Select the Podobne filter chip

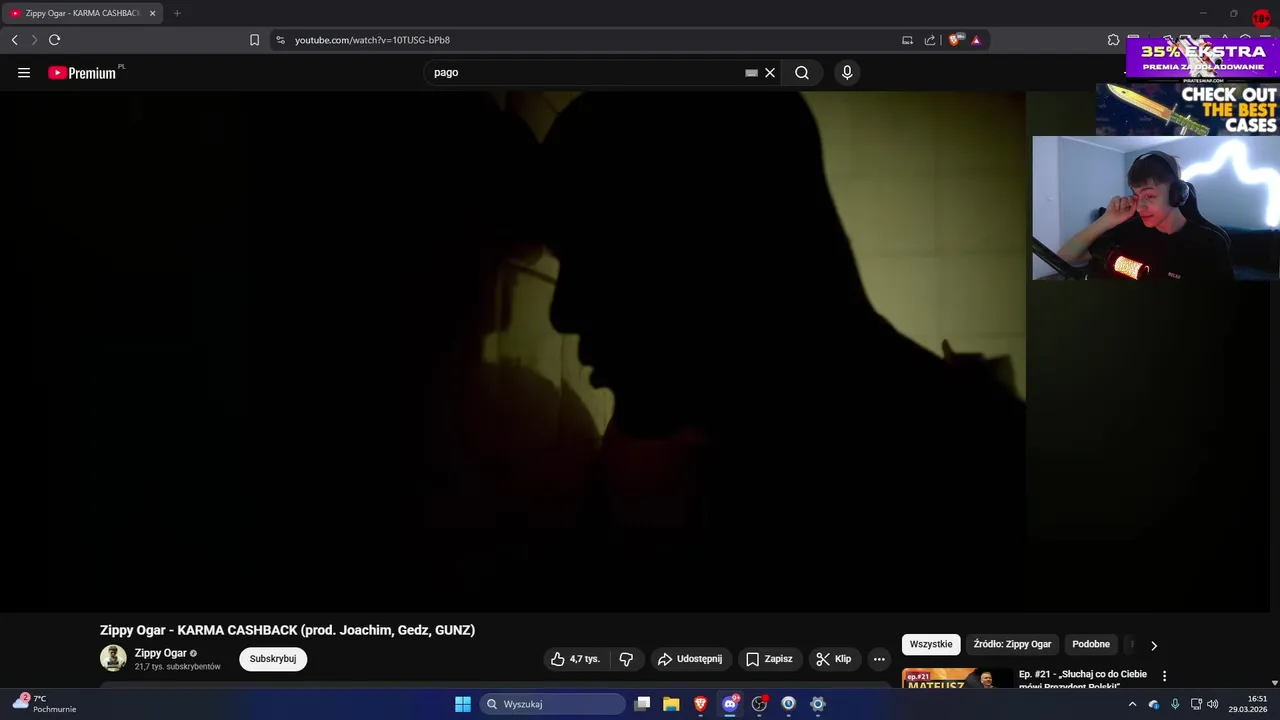click(x=1091, y=644)
